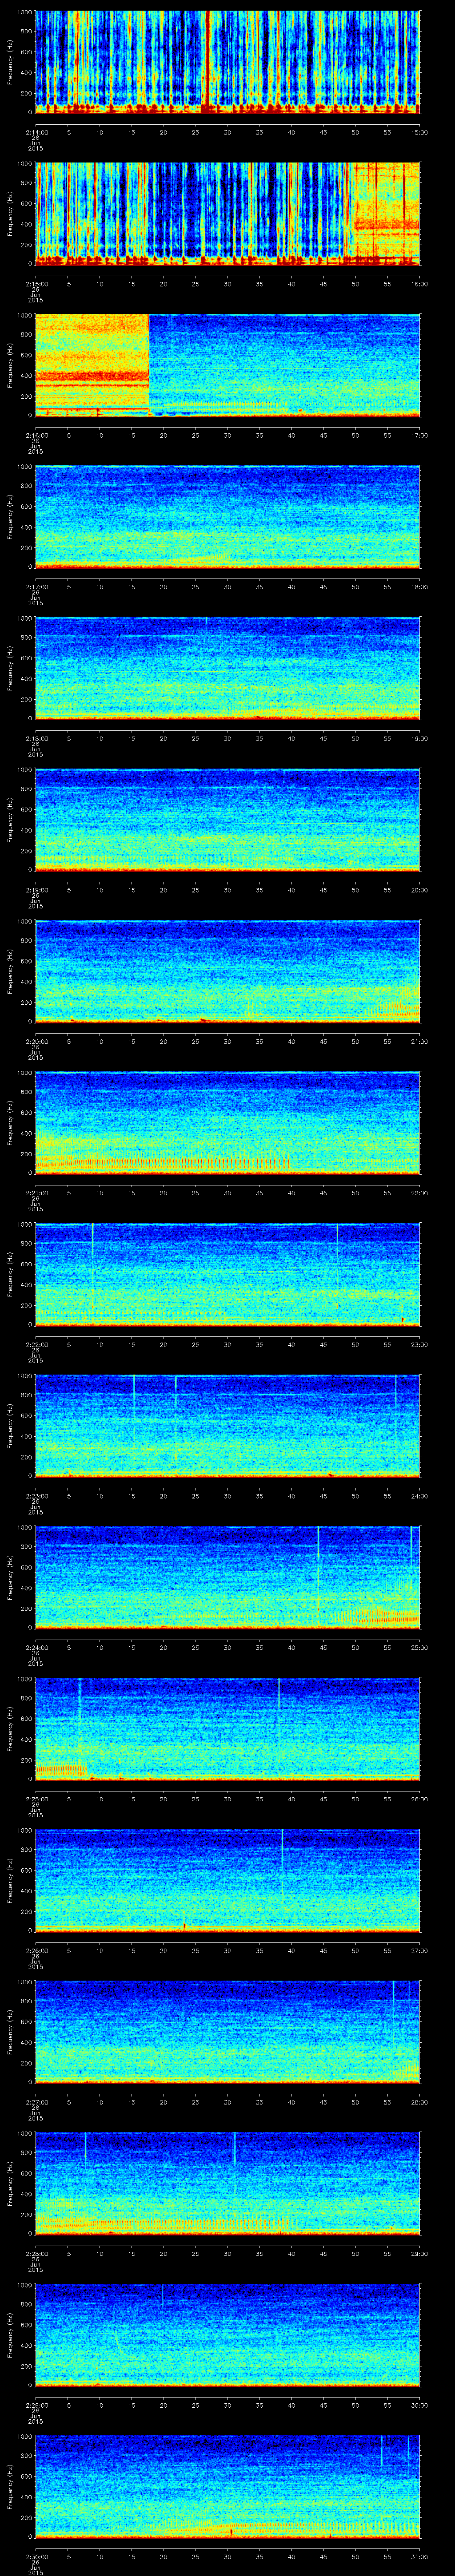Click the spectrogram panel starting at 2:27:00
455x2576 pixels.
(x=228, y=2032)
